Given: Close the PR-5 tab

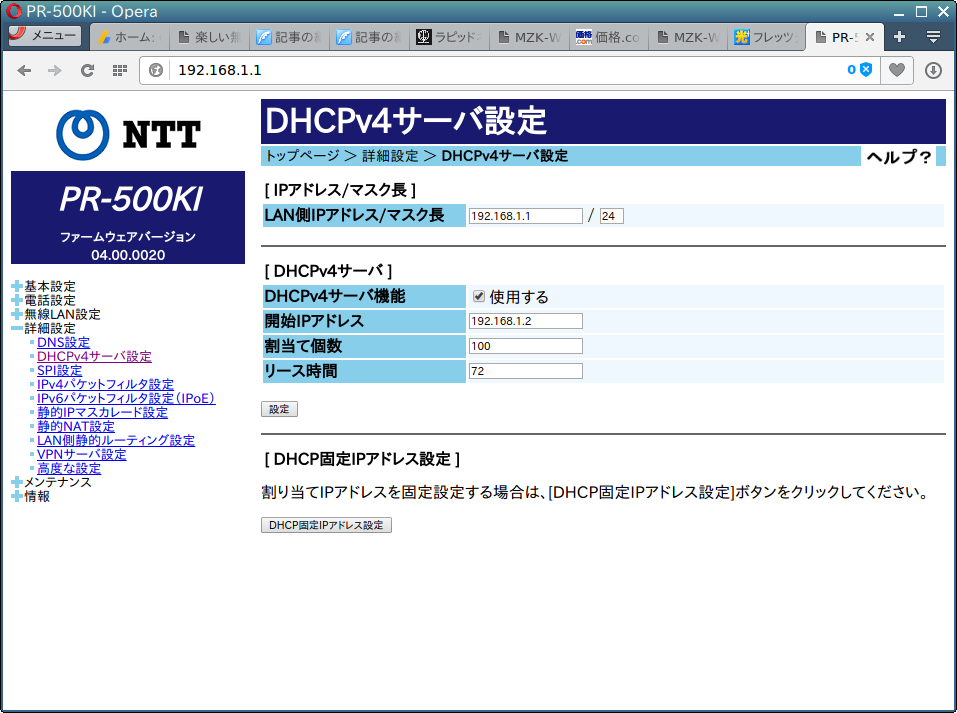Looking at the screenshot, I should (870, 37).
